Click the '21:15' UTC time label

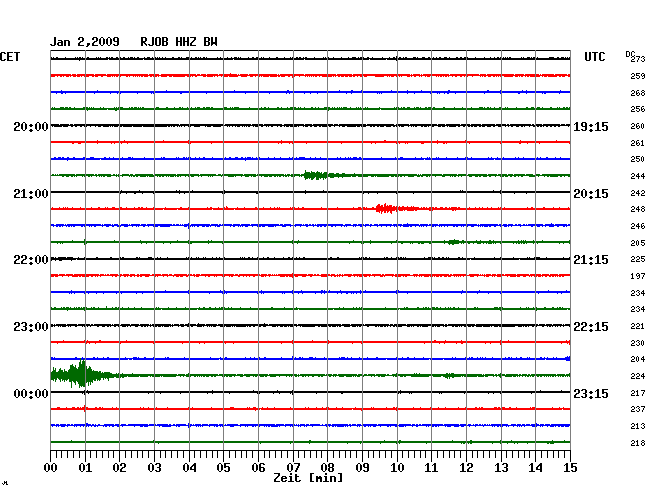tap(591, 260)
